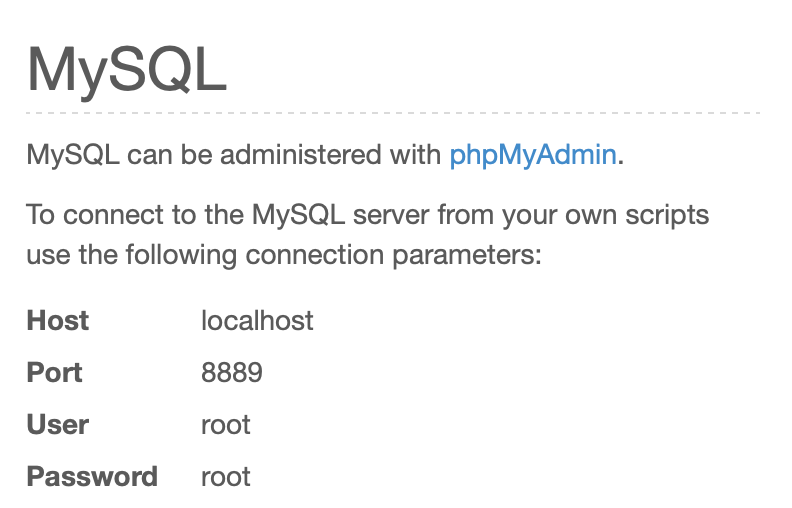Image resolution: width=792 pixels, height=508 pixels.
Task: Click the MySQL page heading
Action: pos(127,70)
